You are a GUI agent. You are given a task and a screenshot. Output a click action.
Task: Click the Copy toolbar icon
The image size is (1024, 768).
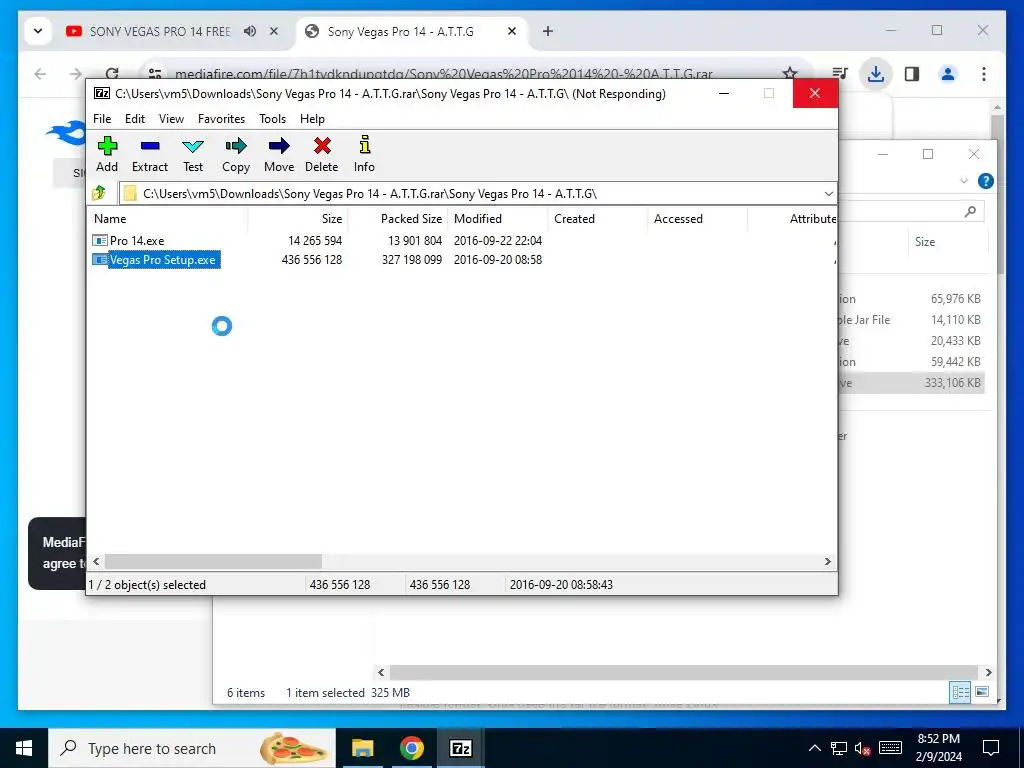pyautogui.click(x=236, y=154)
